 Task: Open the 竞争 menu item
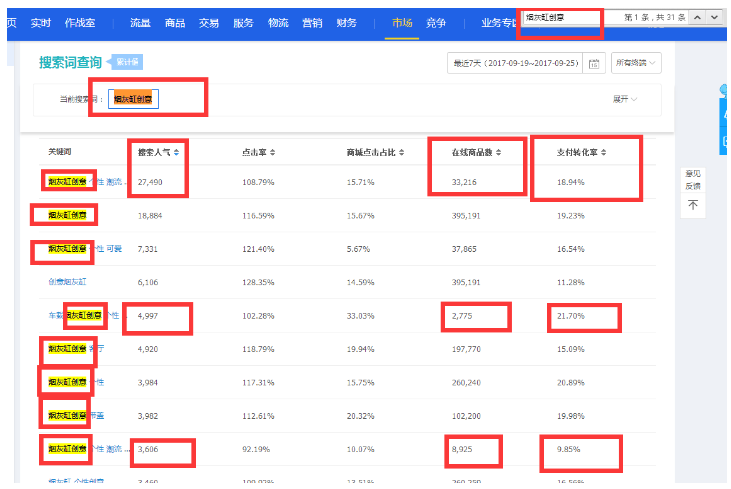pos(436,21)
